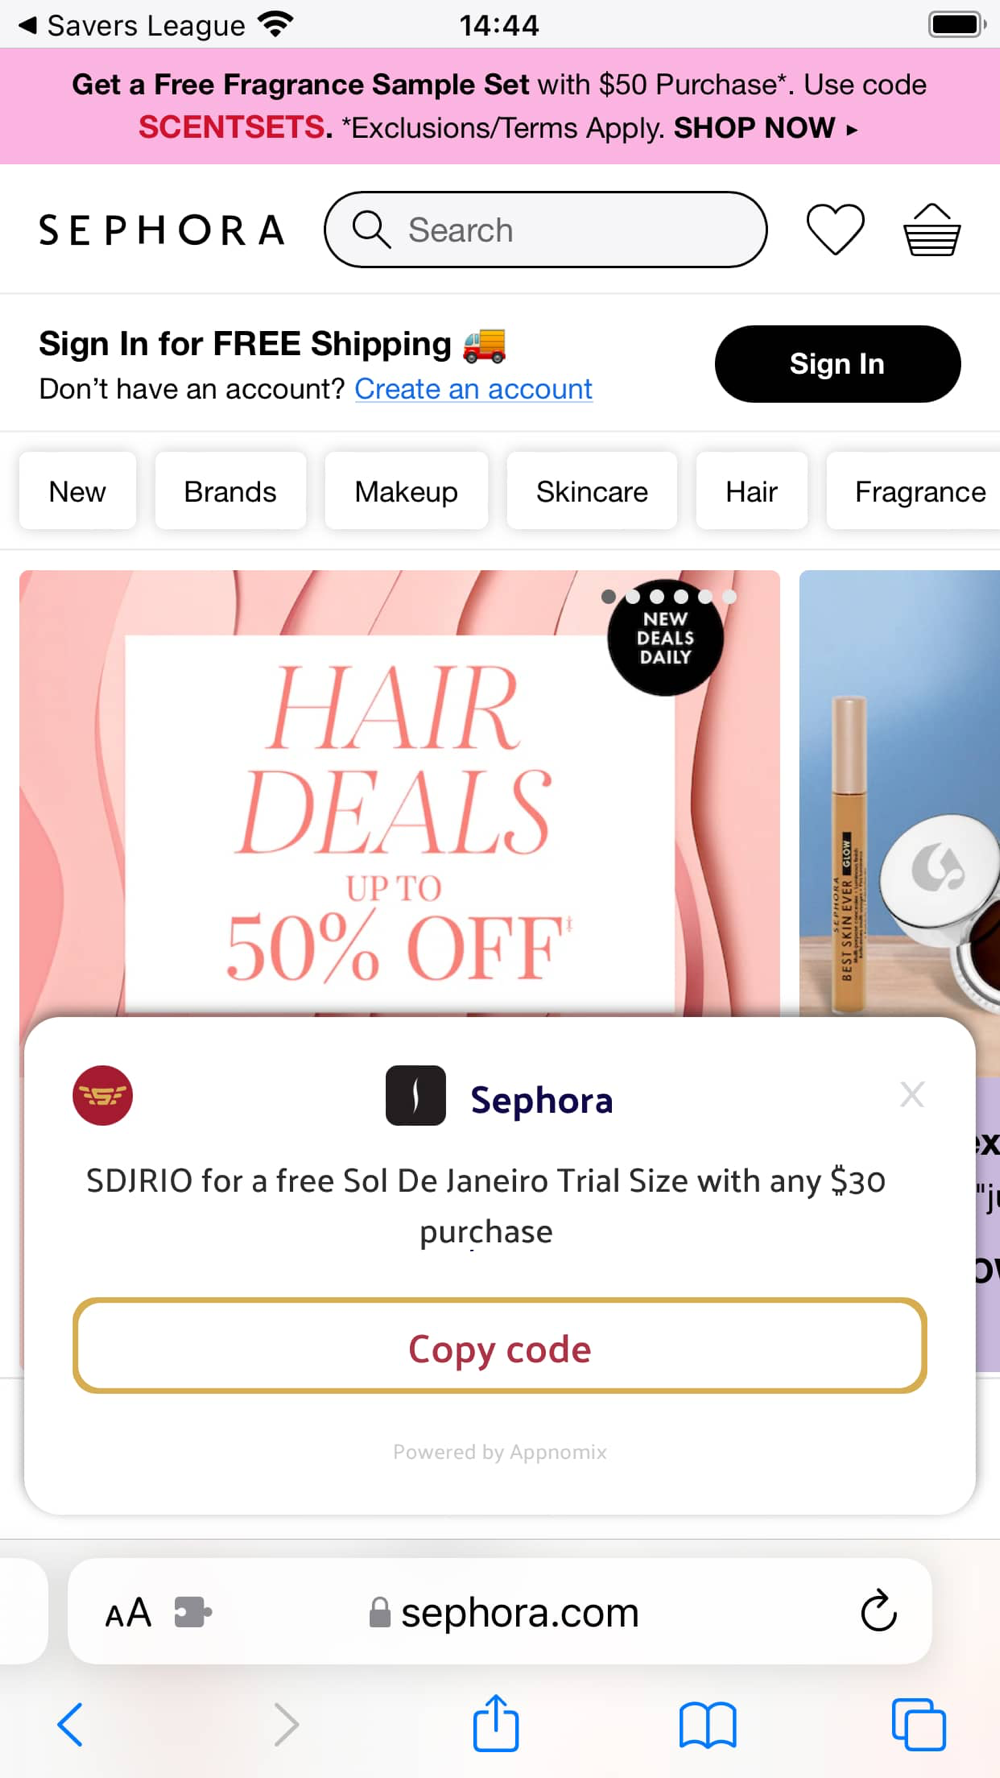Open the Loves heart icon
Image resolution: width=1000 pixels, height=1778 pixels.
click(x=835, y=229)
